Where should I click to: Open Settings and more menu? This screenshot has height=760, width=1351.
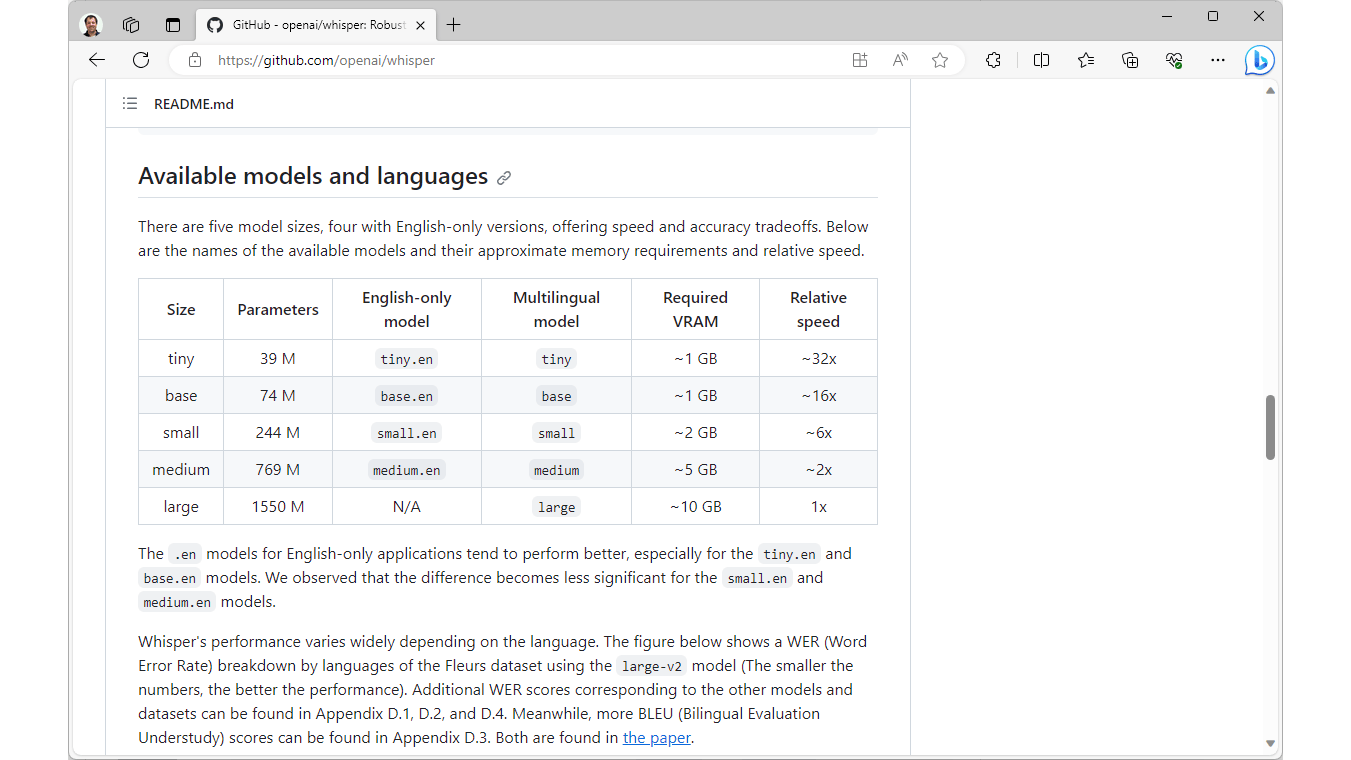point(1217,60)
